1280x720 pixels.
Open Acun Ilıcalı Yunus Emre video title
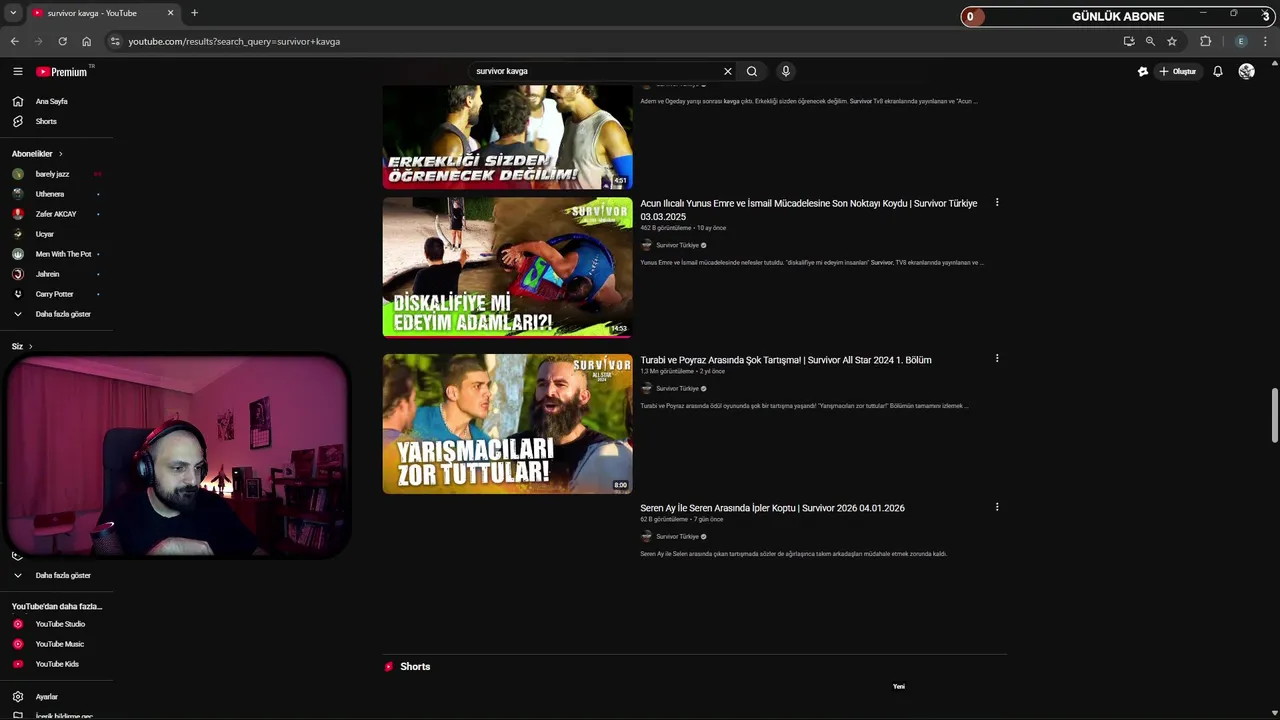pos(809,209)
